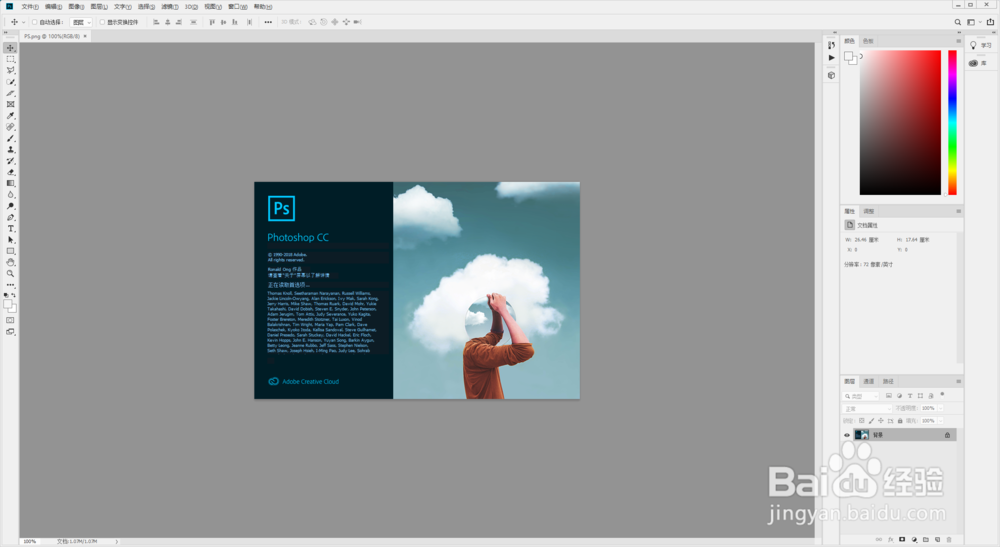Toggle Quick Mask mode
Viewport: 1000px width, 547px height.
[10, 321]
